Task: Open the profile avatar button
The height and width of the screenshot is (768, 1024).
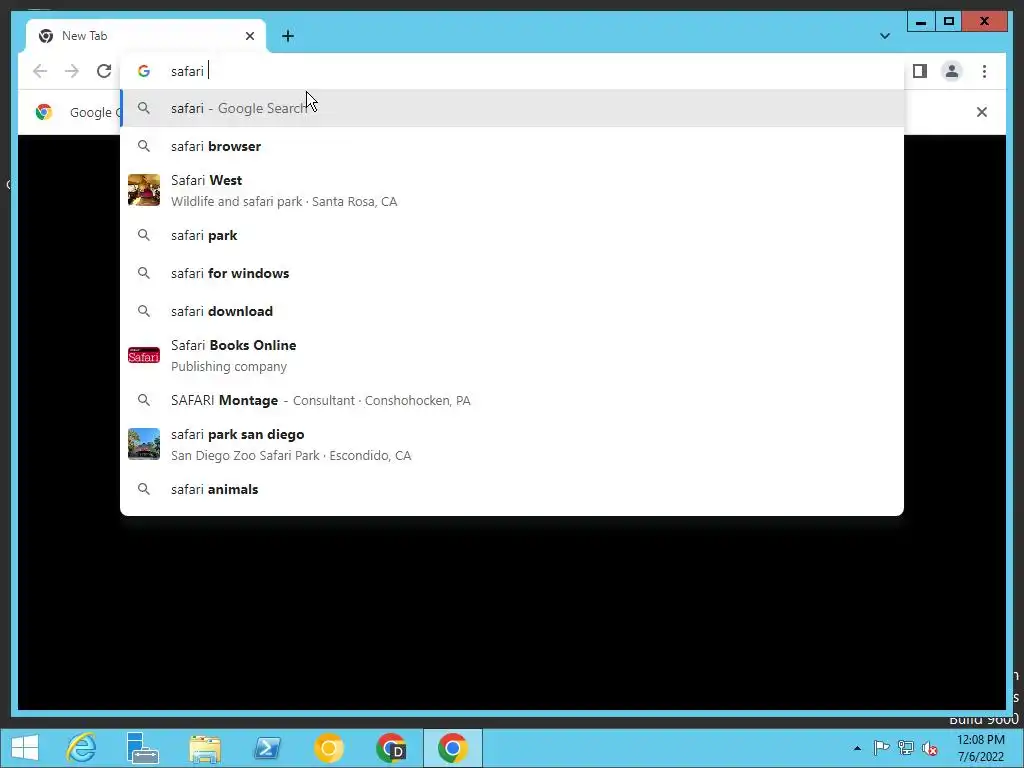Action: pos(952,71)
